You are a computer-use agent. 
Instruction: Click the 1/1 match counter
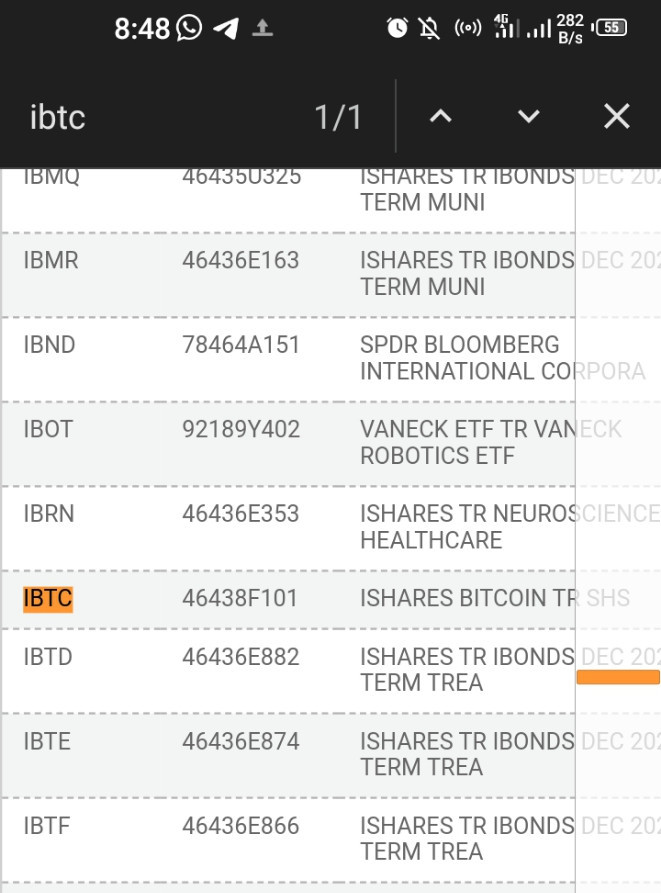pos(338,117)
